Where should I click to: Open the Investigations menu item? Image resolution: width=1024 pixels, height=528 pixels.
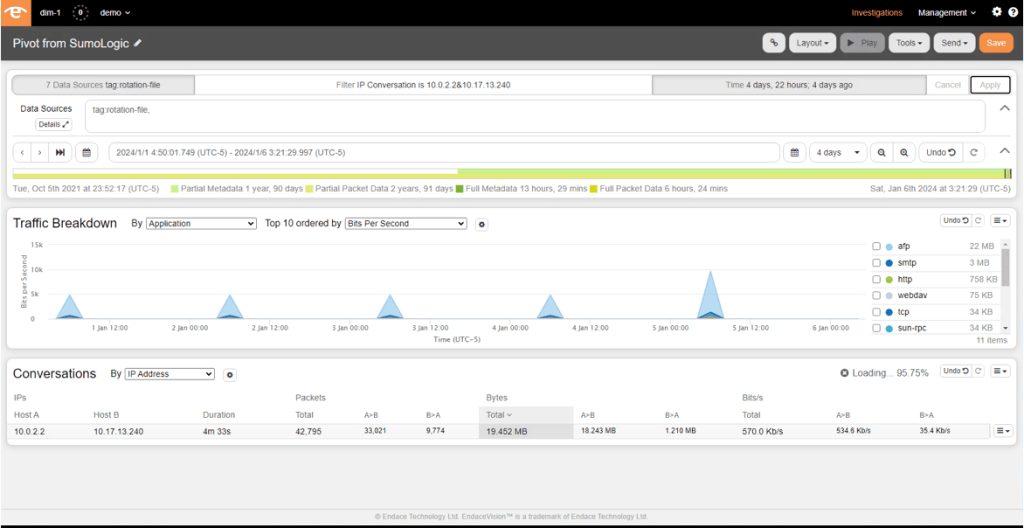pos(877,12)
